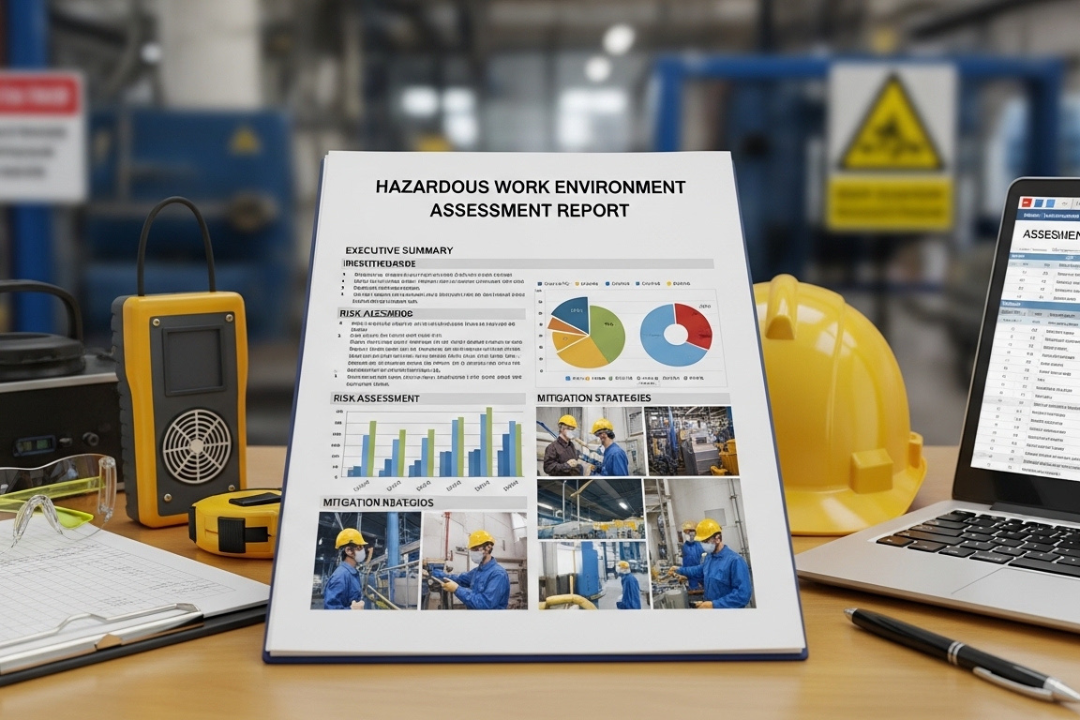Click the red icon on laptop toolbar

coord(1026,202)
